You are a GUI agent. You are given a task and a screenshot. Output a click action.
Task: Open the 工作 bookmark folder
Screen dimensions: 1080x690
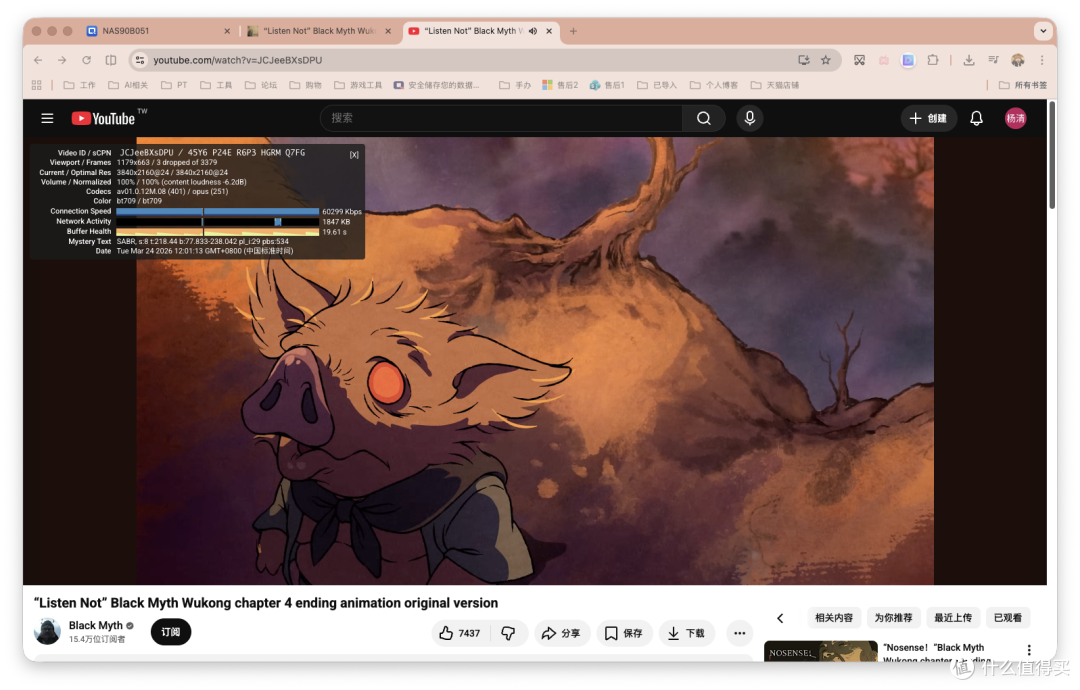pyautogui.click(x=80, y=85)
